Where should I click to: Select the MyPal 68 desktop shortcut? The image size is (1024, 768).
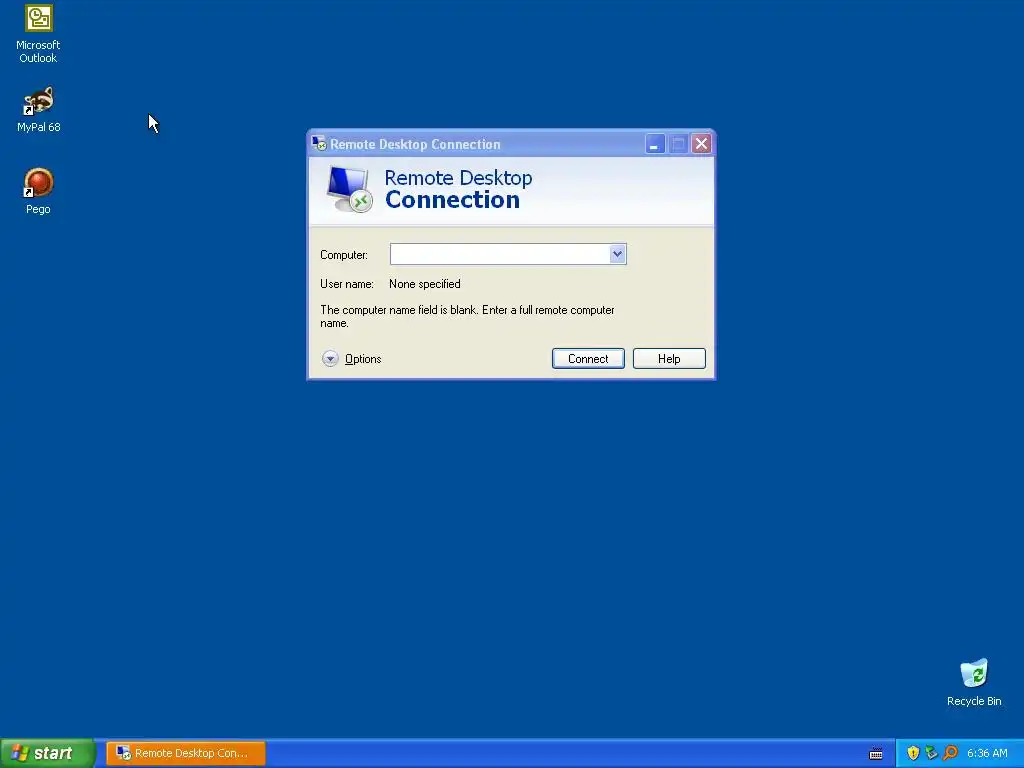[x=39, y=110]
